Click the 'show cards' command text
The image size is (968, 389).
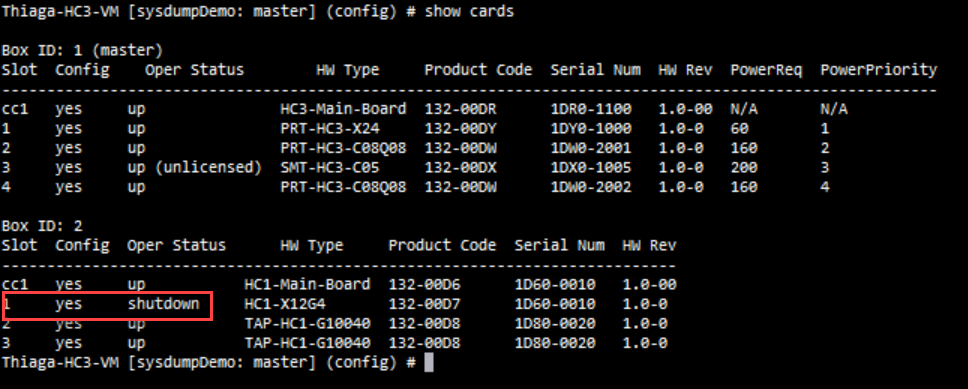(x=469, y=12)
